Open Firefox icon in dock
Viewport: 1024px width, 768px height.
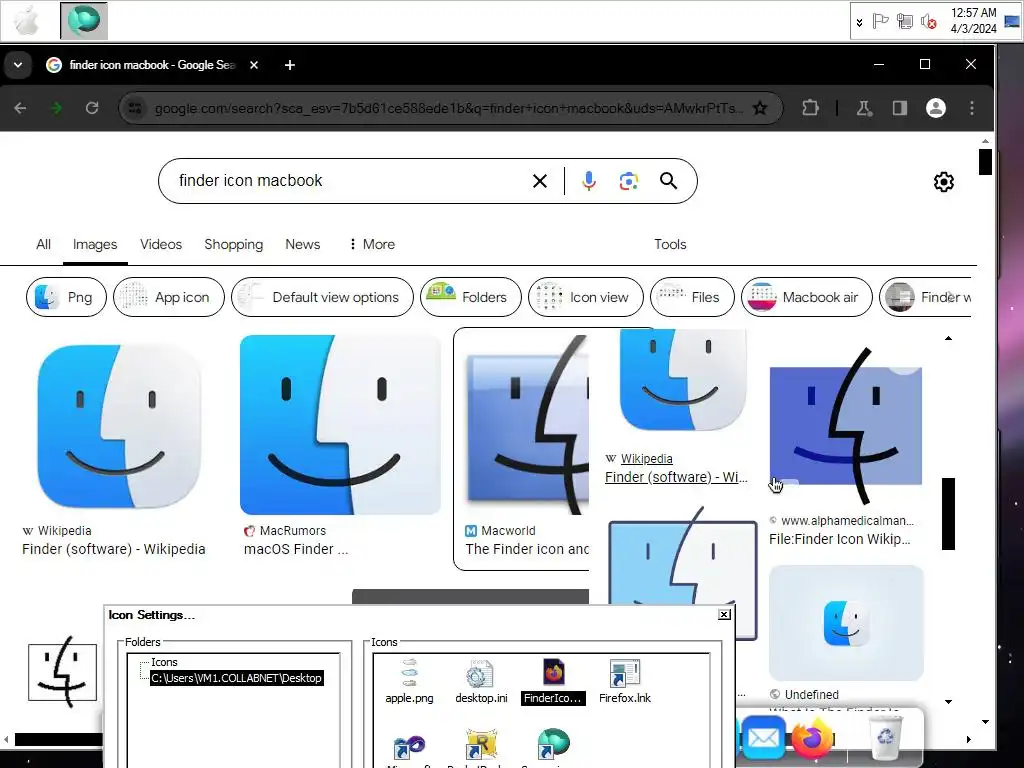(813, 739)
